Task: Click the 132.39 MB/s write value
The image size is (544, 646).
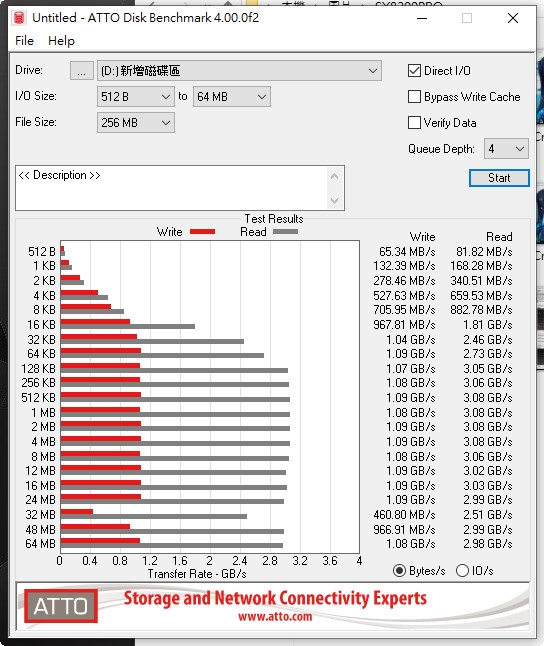Action: 404,266
